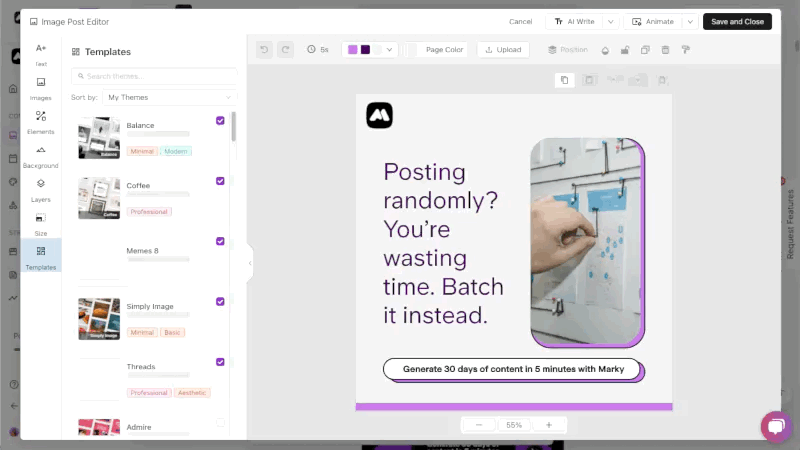This screenshot has width=800, height=450.
Task: Click the Cancel button
Action: tap(520, 21)
